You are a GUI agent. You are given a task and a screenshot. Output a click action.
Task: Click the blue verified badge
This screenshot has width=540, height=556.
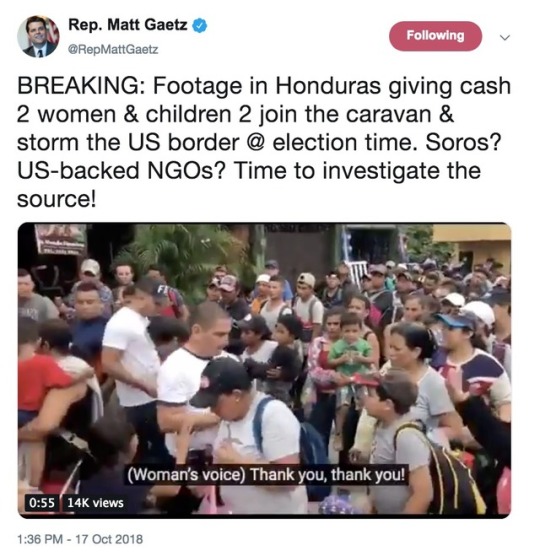(200, 26)
